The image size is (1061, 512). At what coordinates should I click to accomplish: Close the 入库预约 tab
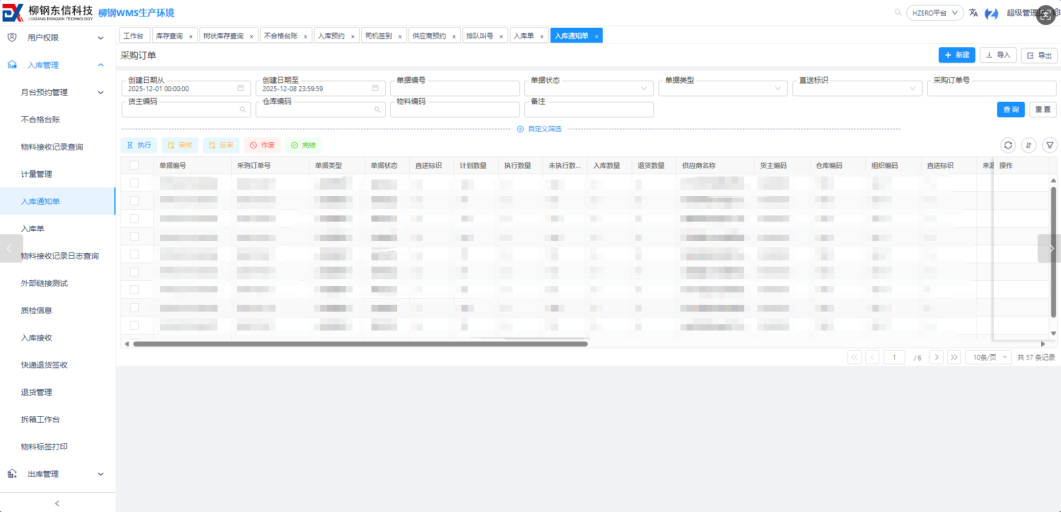pyautogui.click(x=353, y=36)
